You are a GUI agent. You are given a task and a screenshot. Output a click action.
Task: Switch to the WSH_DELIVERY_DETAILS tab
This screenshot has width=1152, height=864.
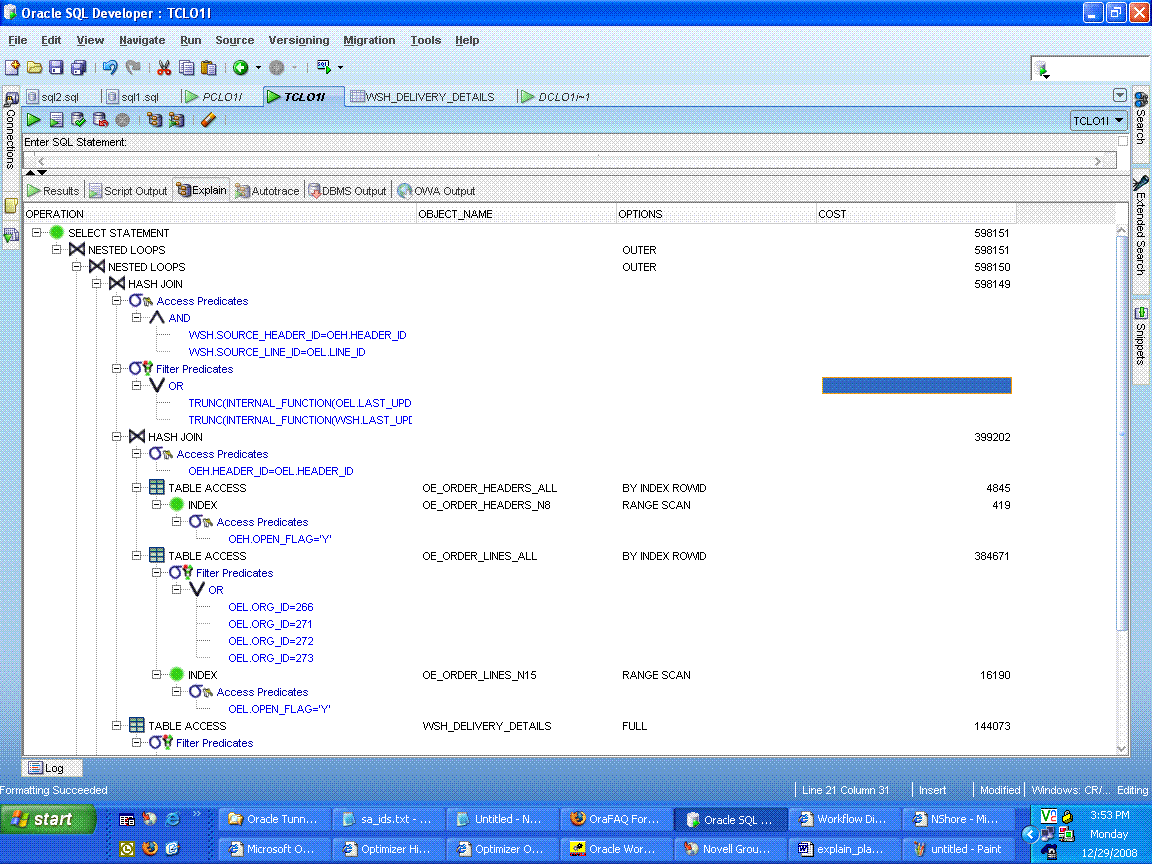pyautogui.click(x=422, y=97)
